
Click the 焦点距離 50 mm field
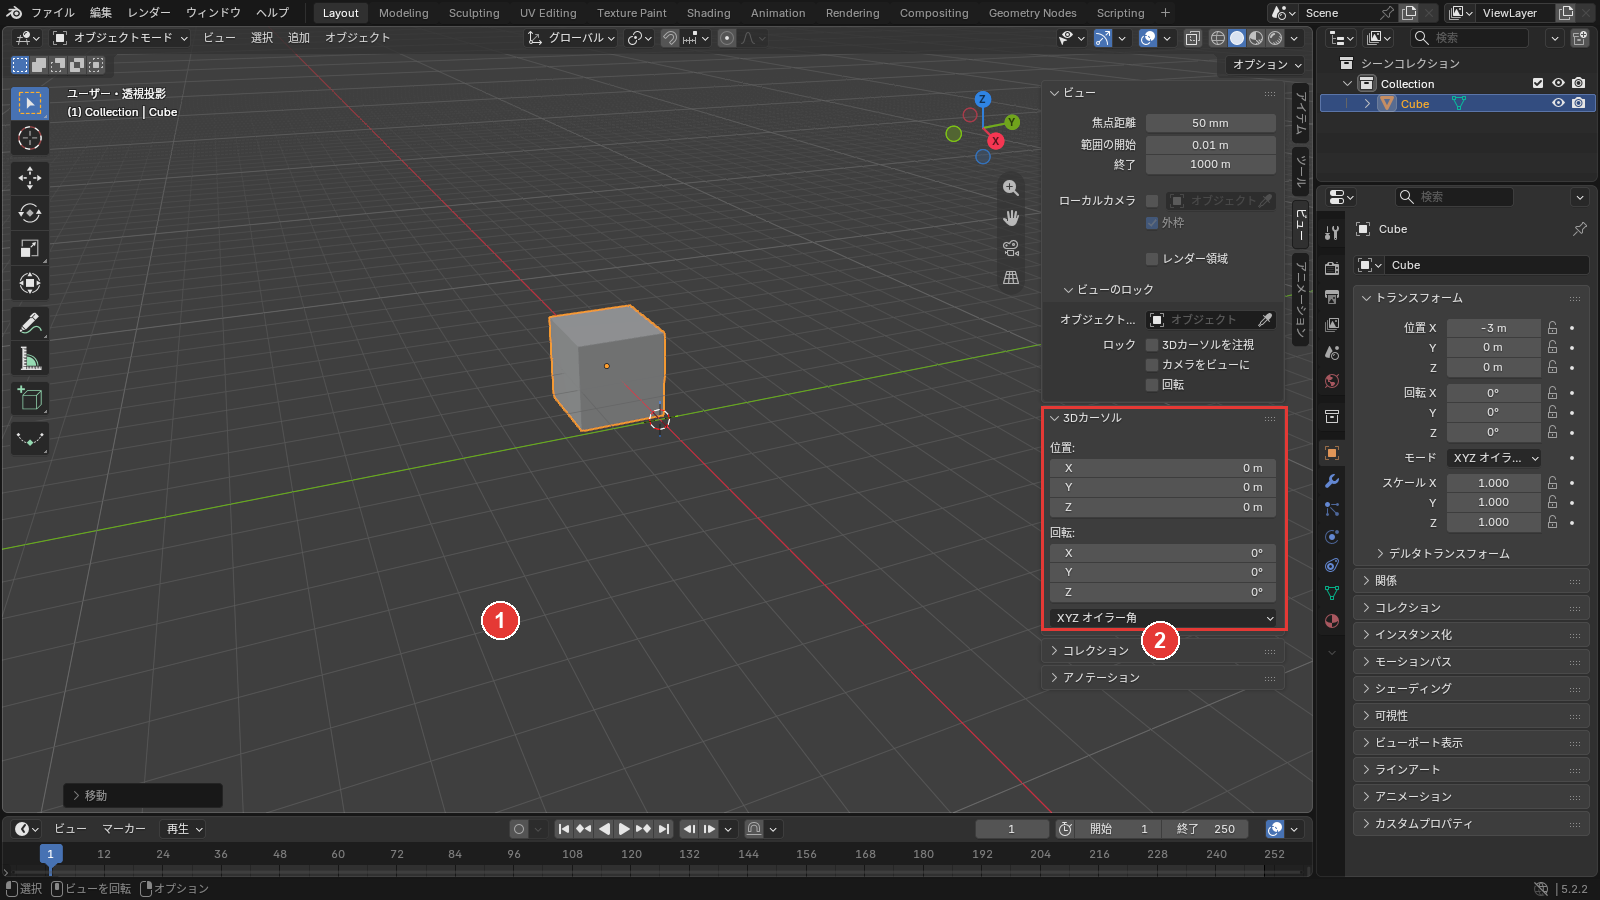1210,123
